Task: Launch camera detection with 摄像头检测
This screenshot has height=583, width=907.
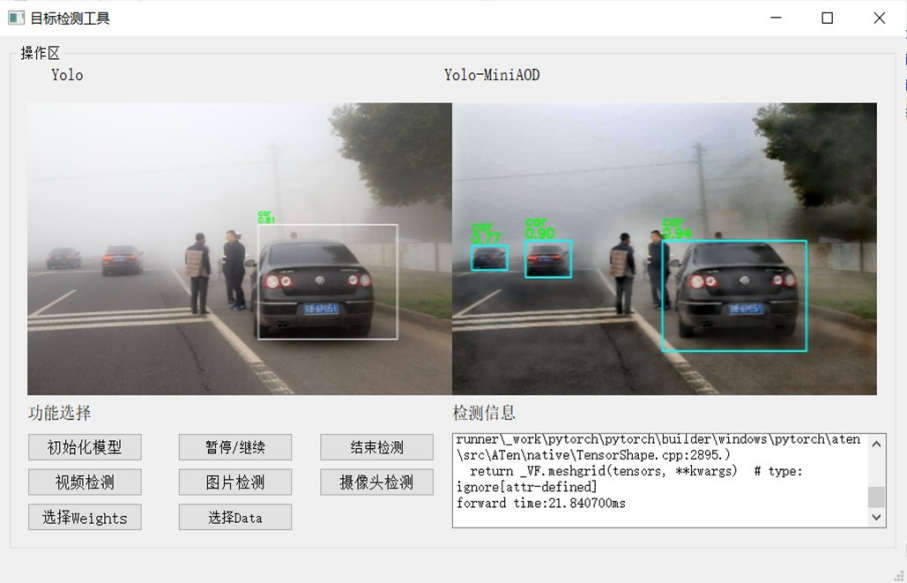Action: [x=377, y=482]
